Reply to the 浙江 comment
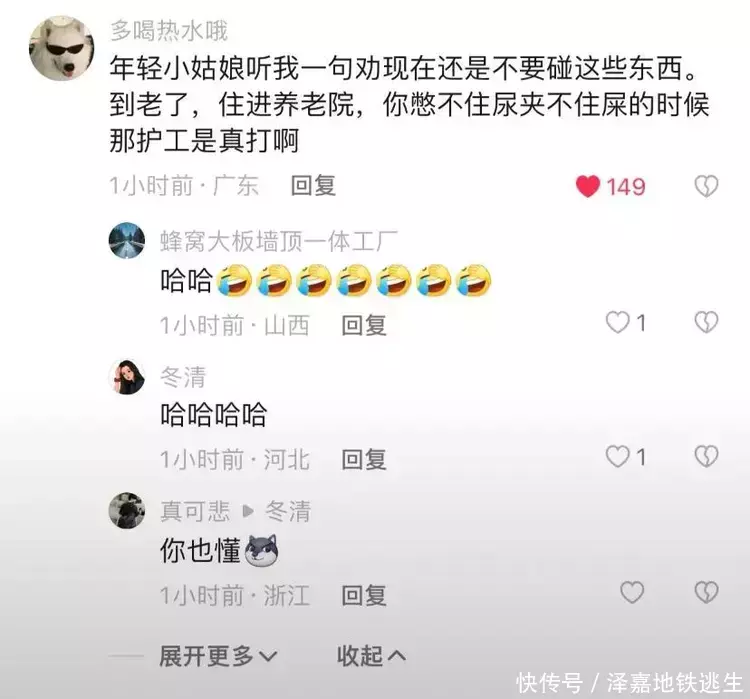Viewport: 750px width, 699px height. pyautogui.click(x=364, y=596)
